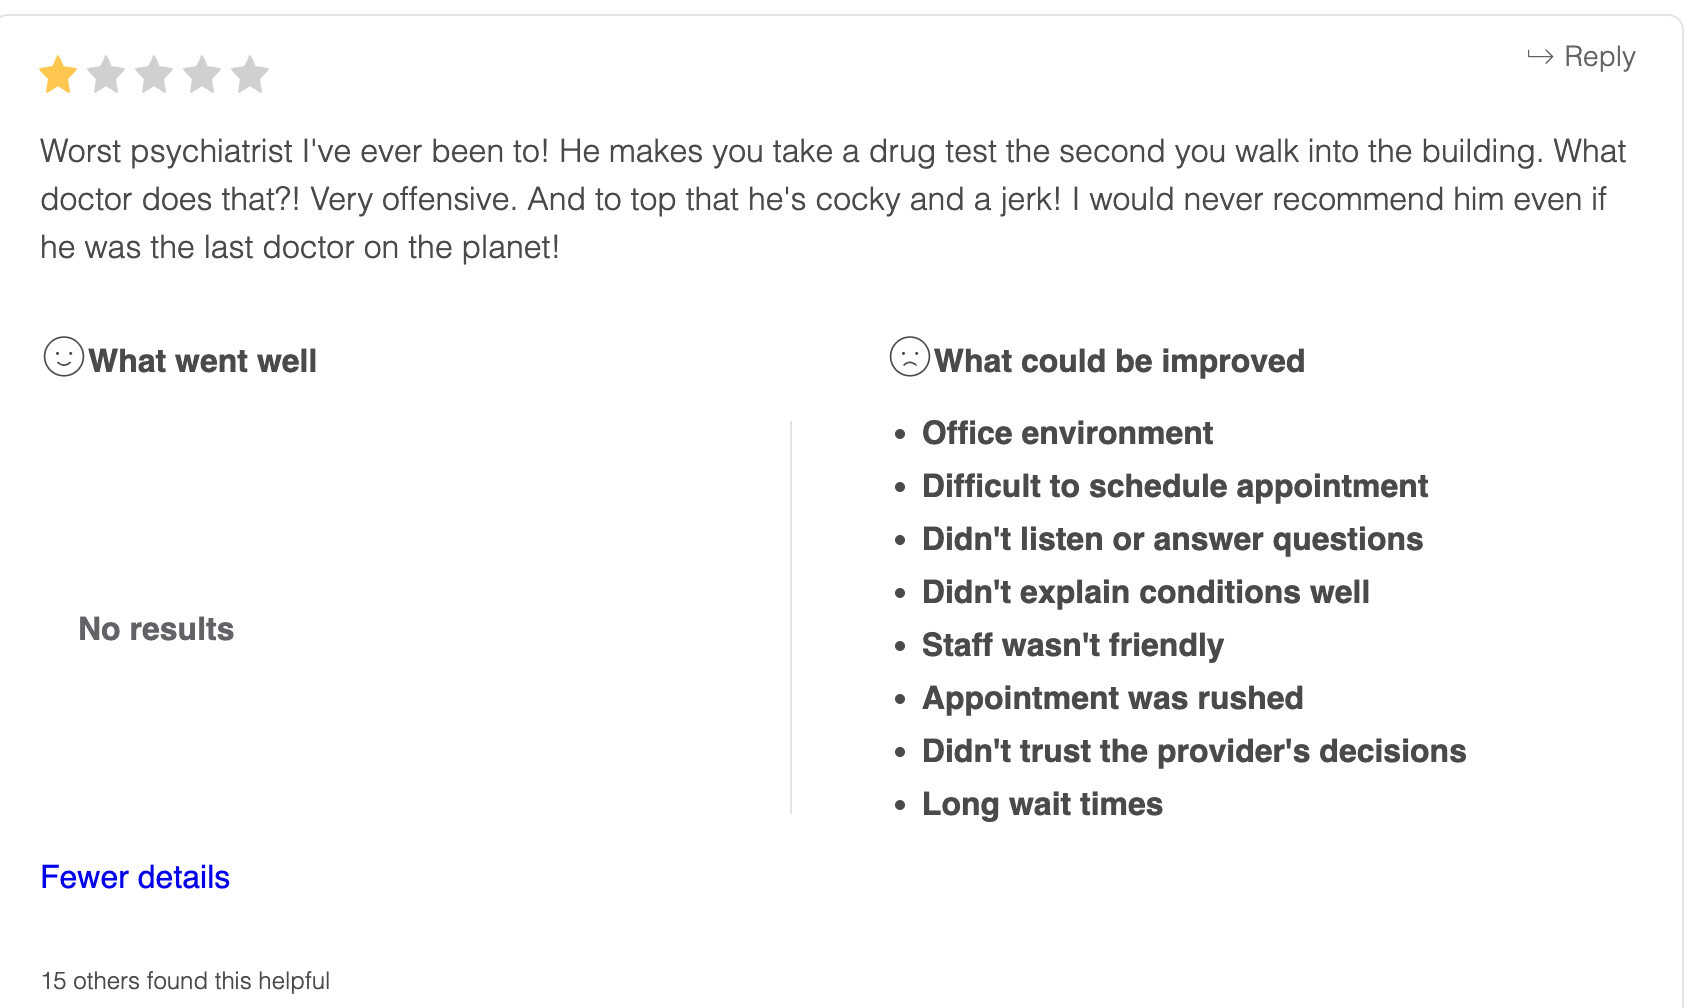The width and height of the screenshot is (1708, 1008).
Task: Click the sad face icon
Action: (x=910, y=356)
